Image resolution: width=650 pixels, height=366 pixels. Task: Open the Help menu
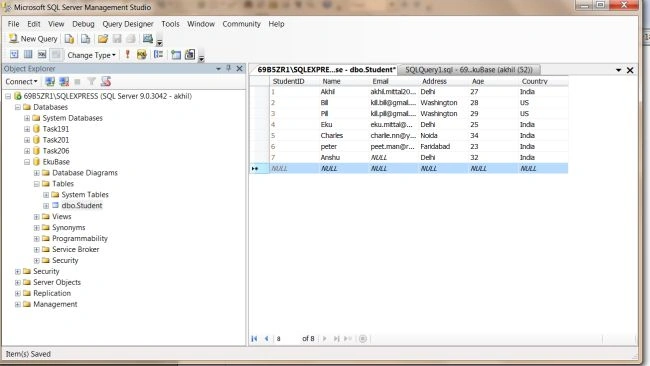pyautogui.click(x=276, y=24)
